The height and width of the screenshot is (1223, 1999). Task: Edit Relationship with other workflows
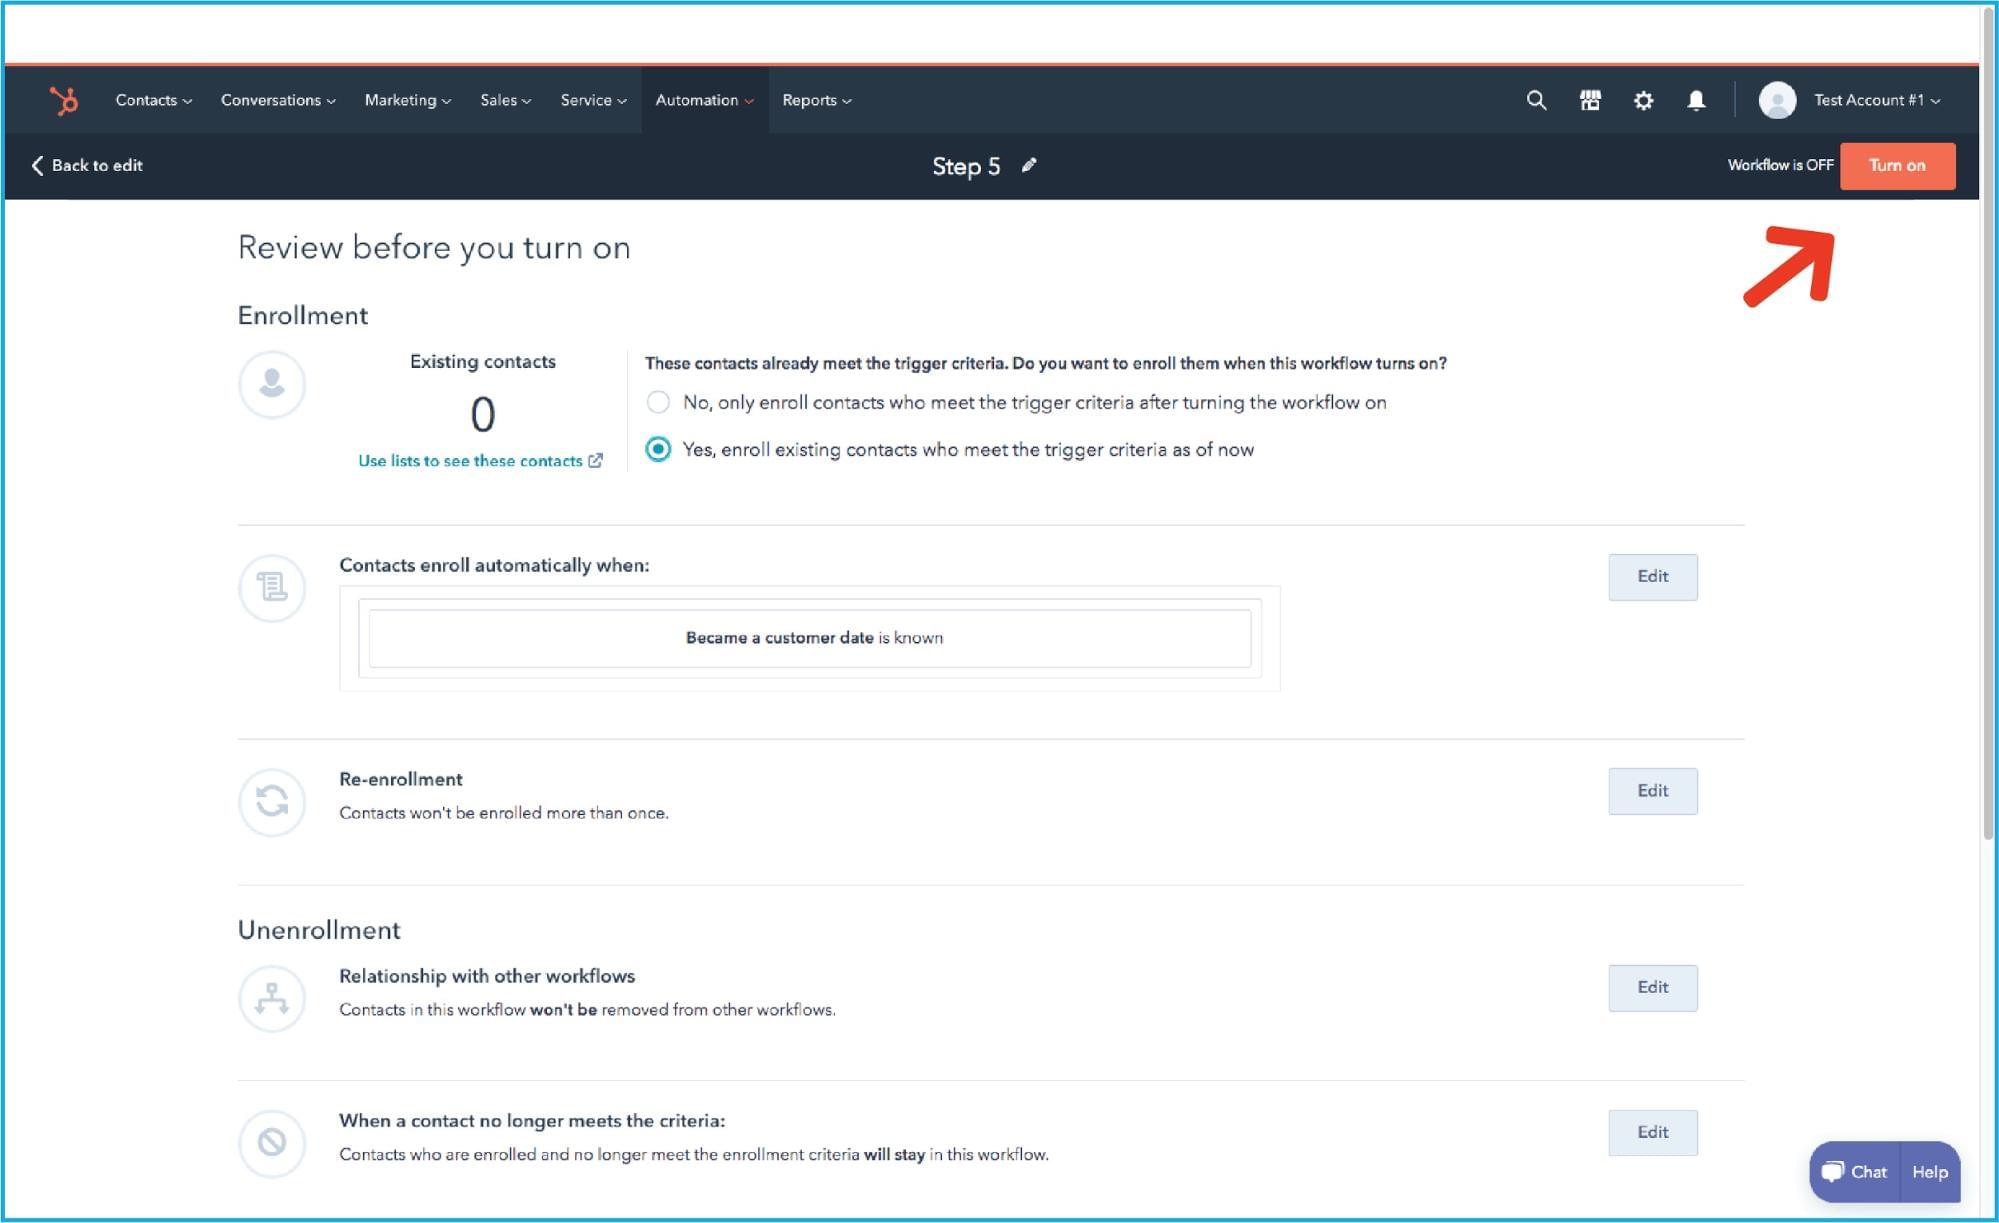pyautogui.click(x=1653, y=988)
